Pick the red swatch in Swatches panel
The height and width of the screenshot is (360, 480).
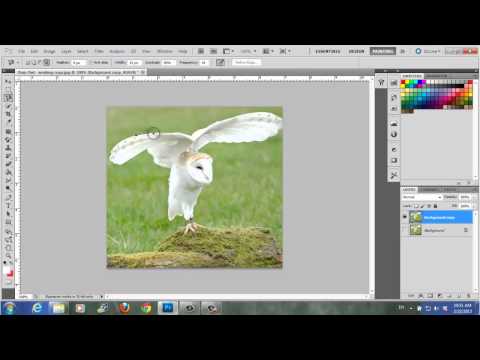(x=403, y=82)
